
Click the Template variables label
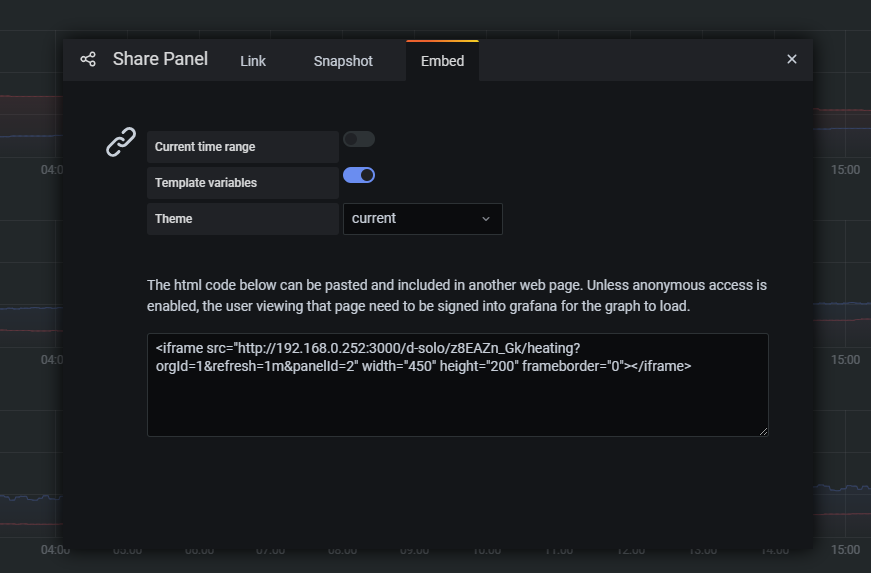(x=206, y=183)
